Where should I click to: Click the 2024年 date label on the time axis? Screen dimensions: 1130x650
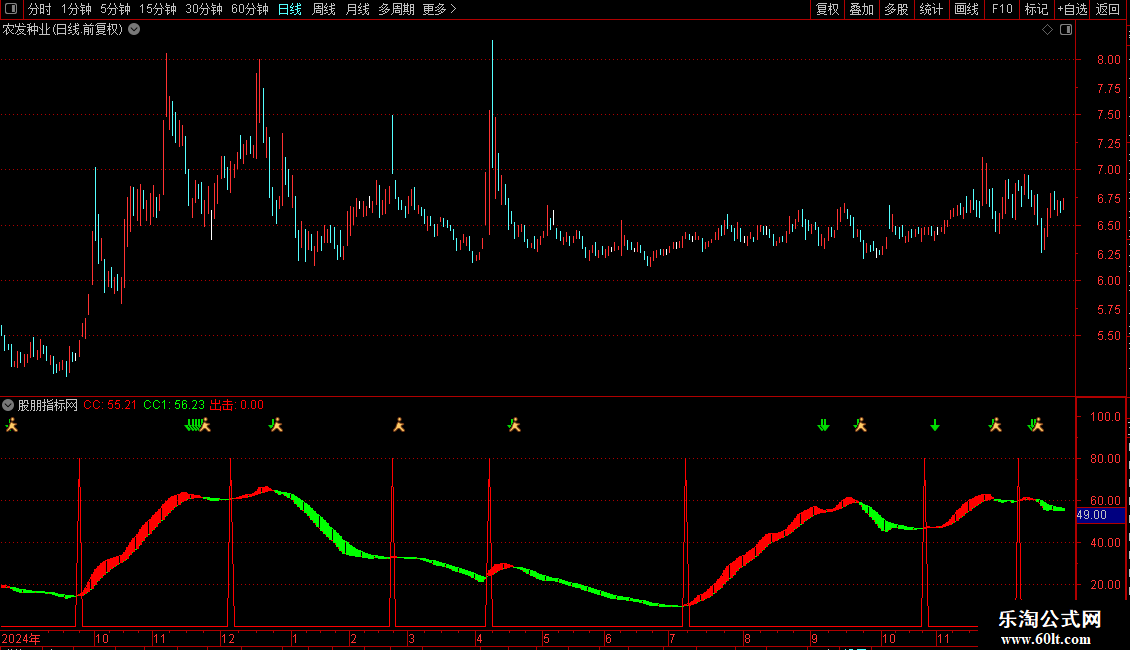pyautogui.click(x=21, y=638)
